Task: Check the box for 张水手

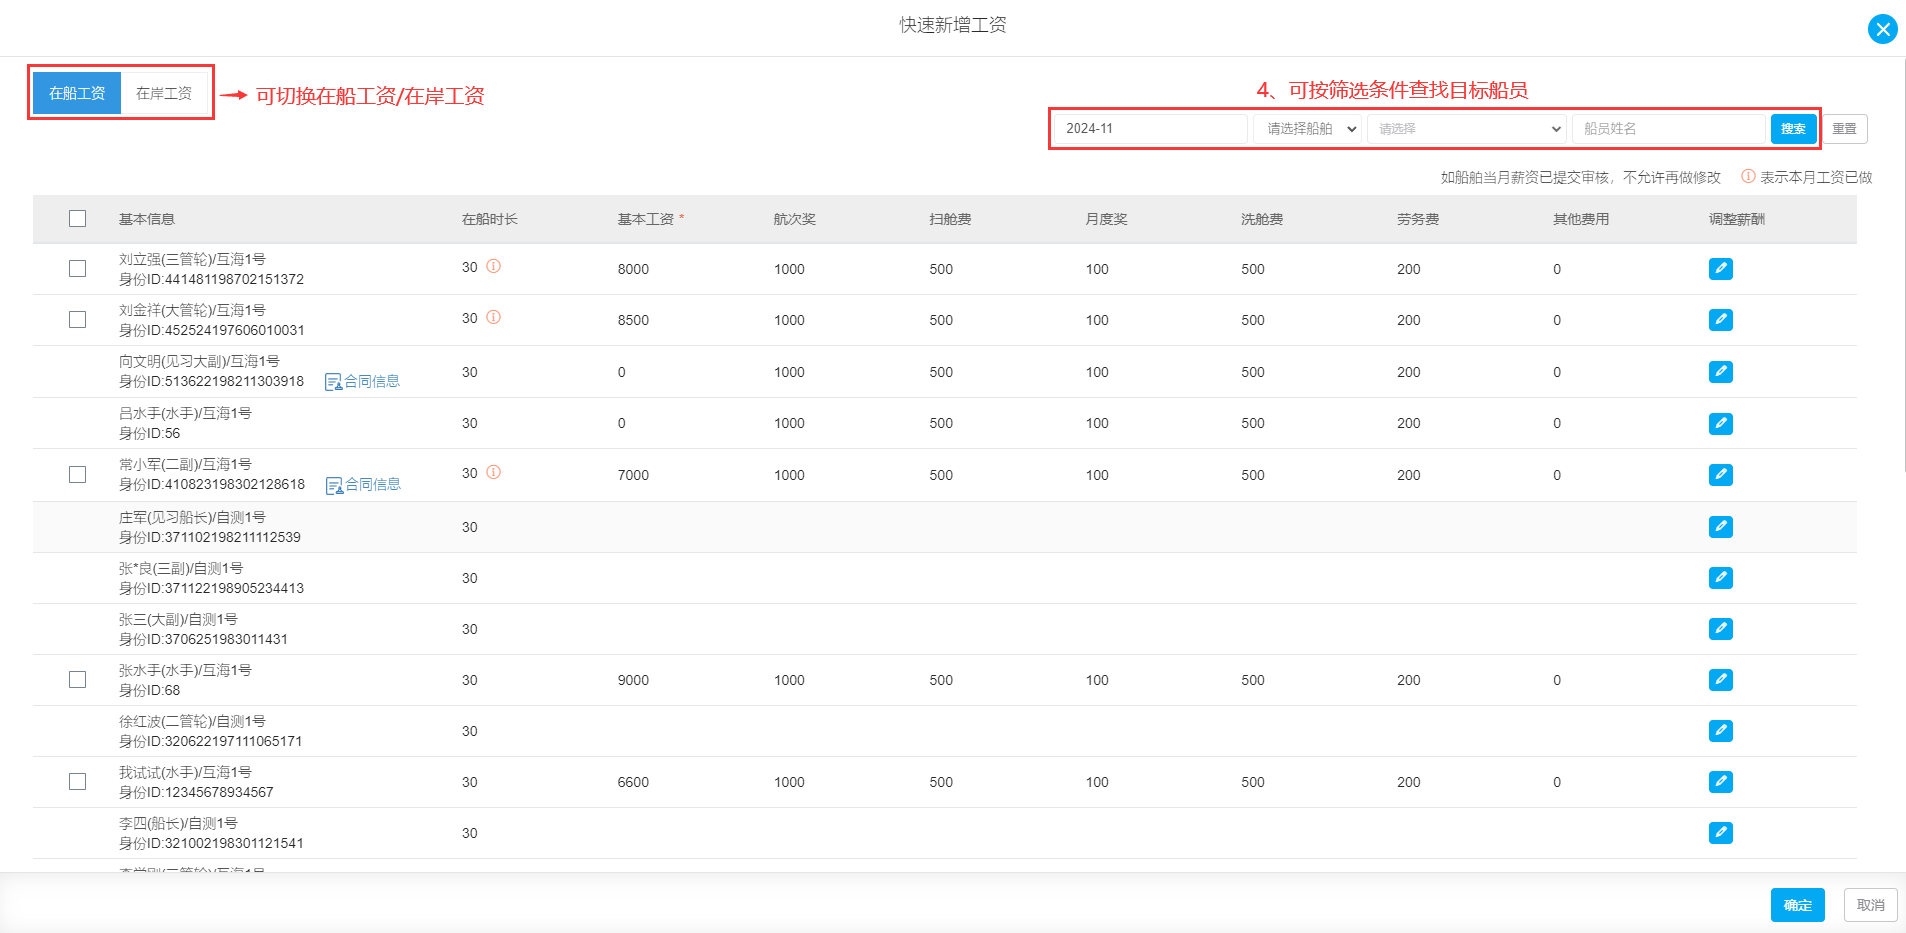Action: coord(77,679)
